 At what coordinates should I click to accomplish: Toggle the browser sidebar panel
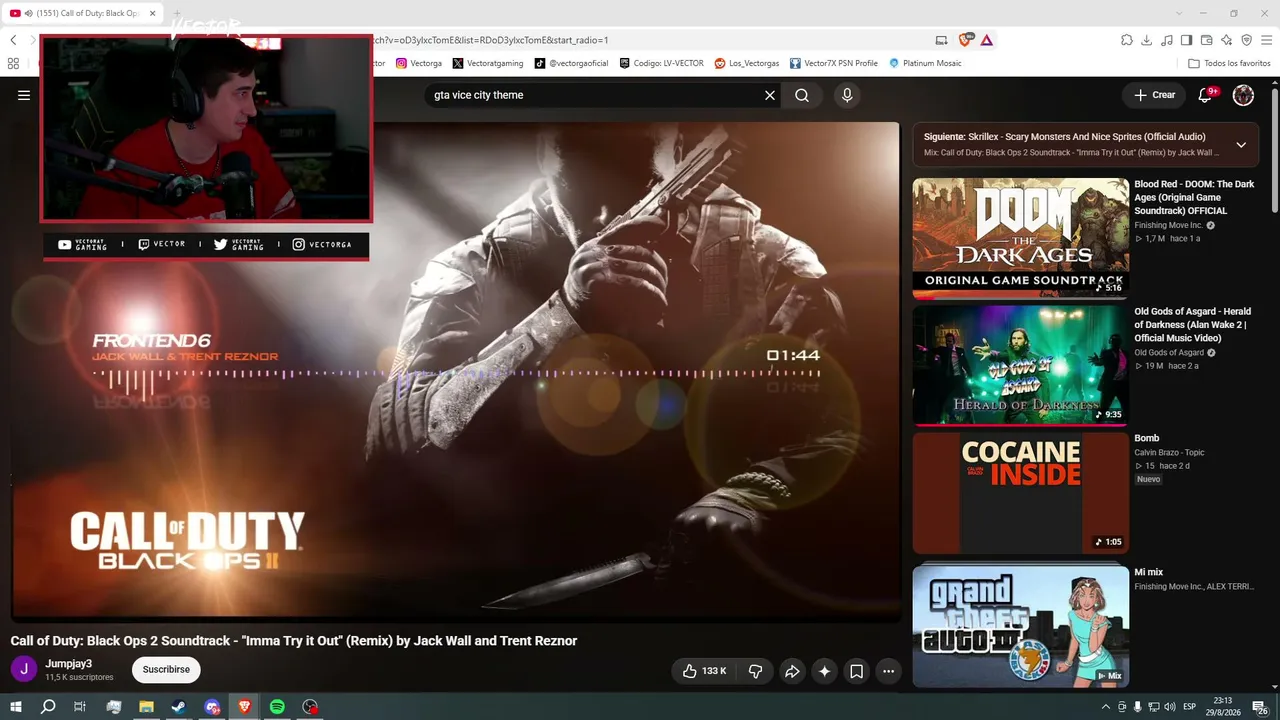coord(1187,40)
